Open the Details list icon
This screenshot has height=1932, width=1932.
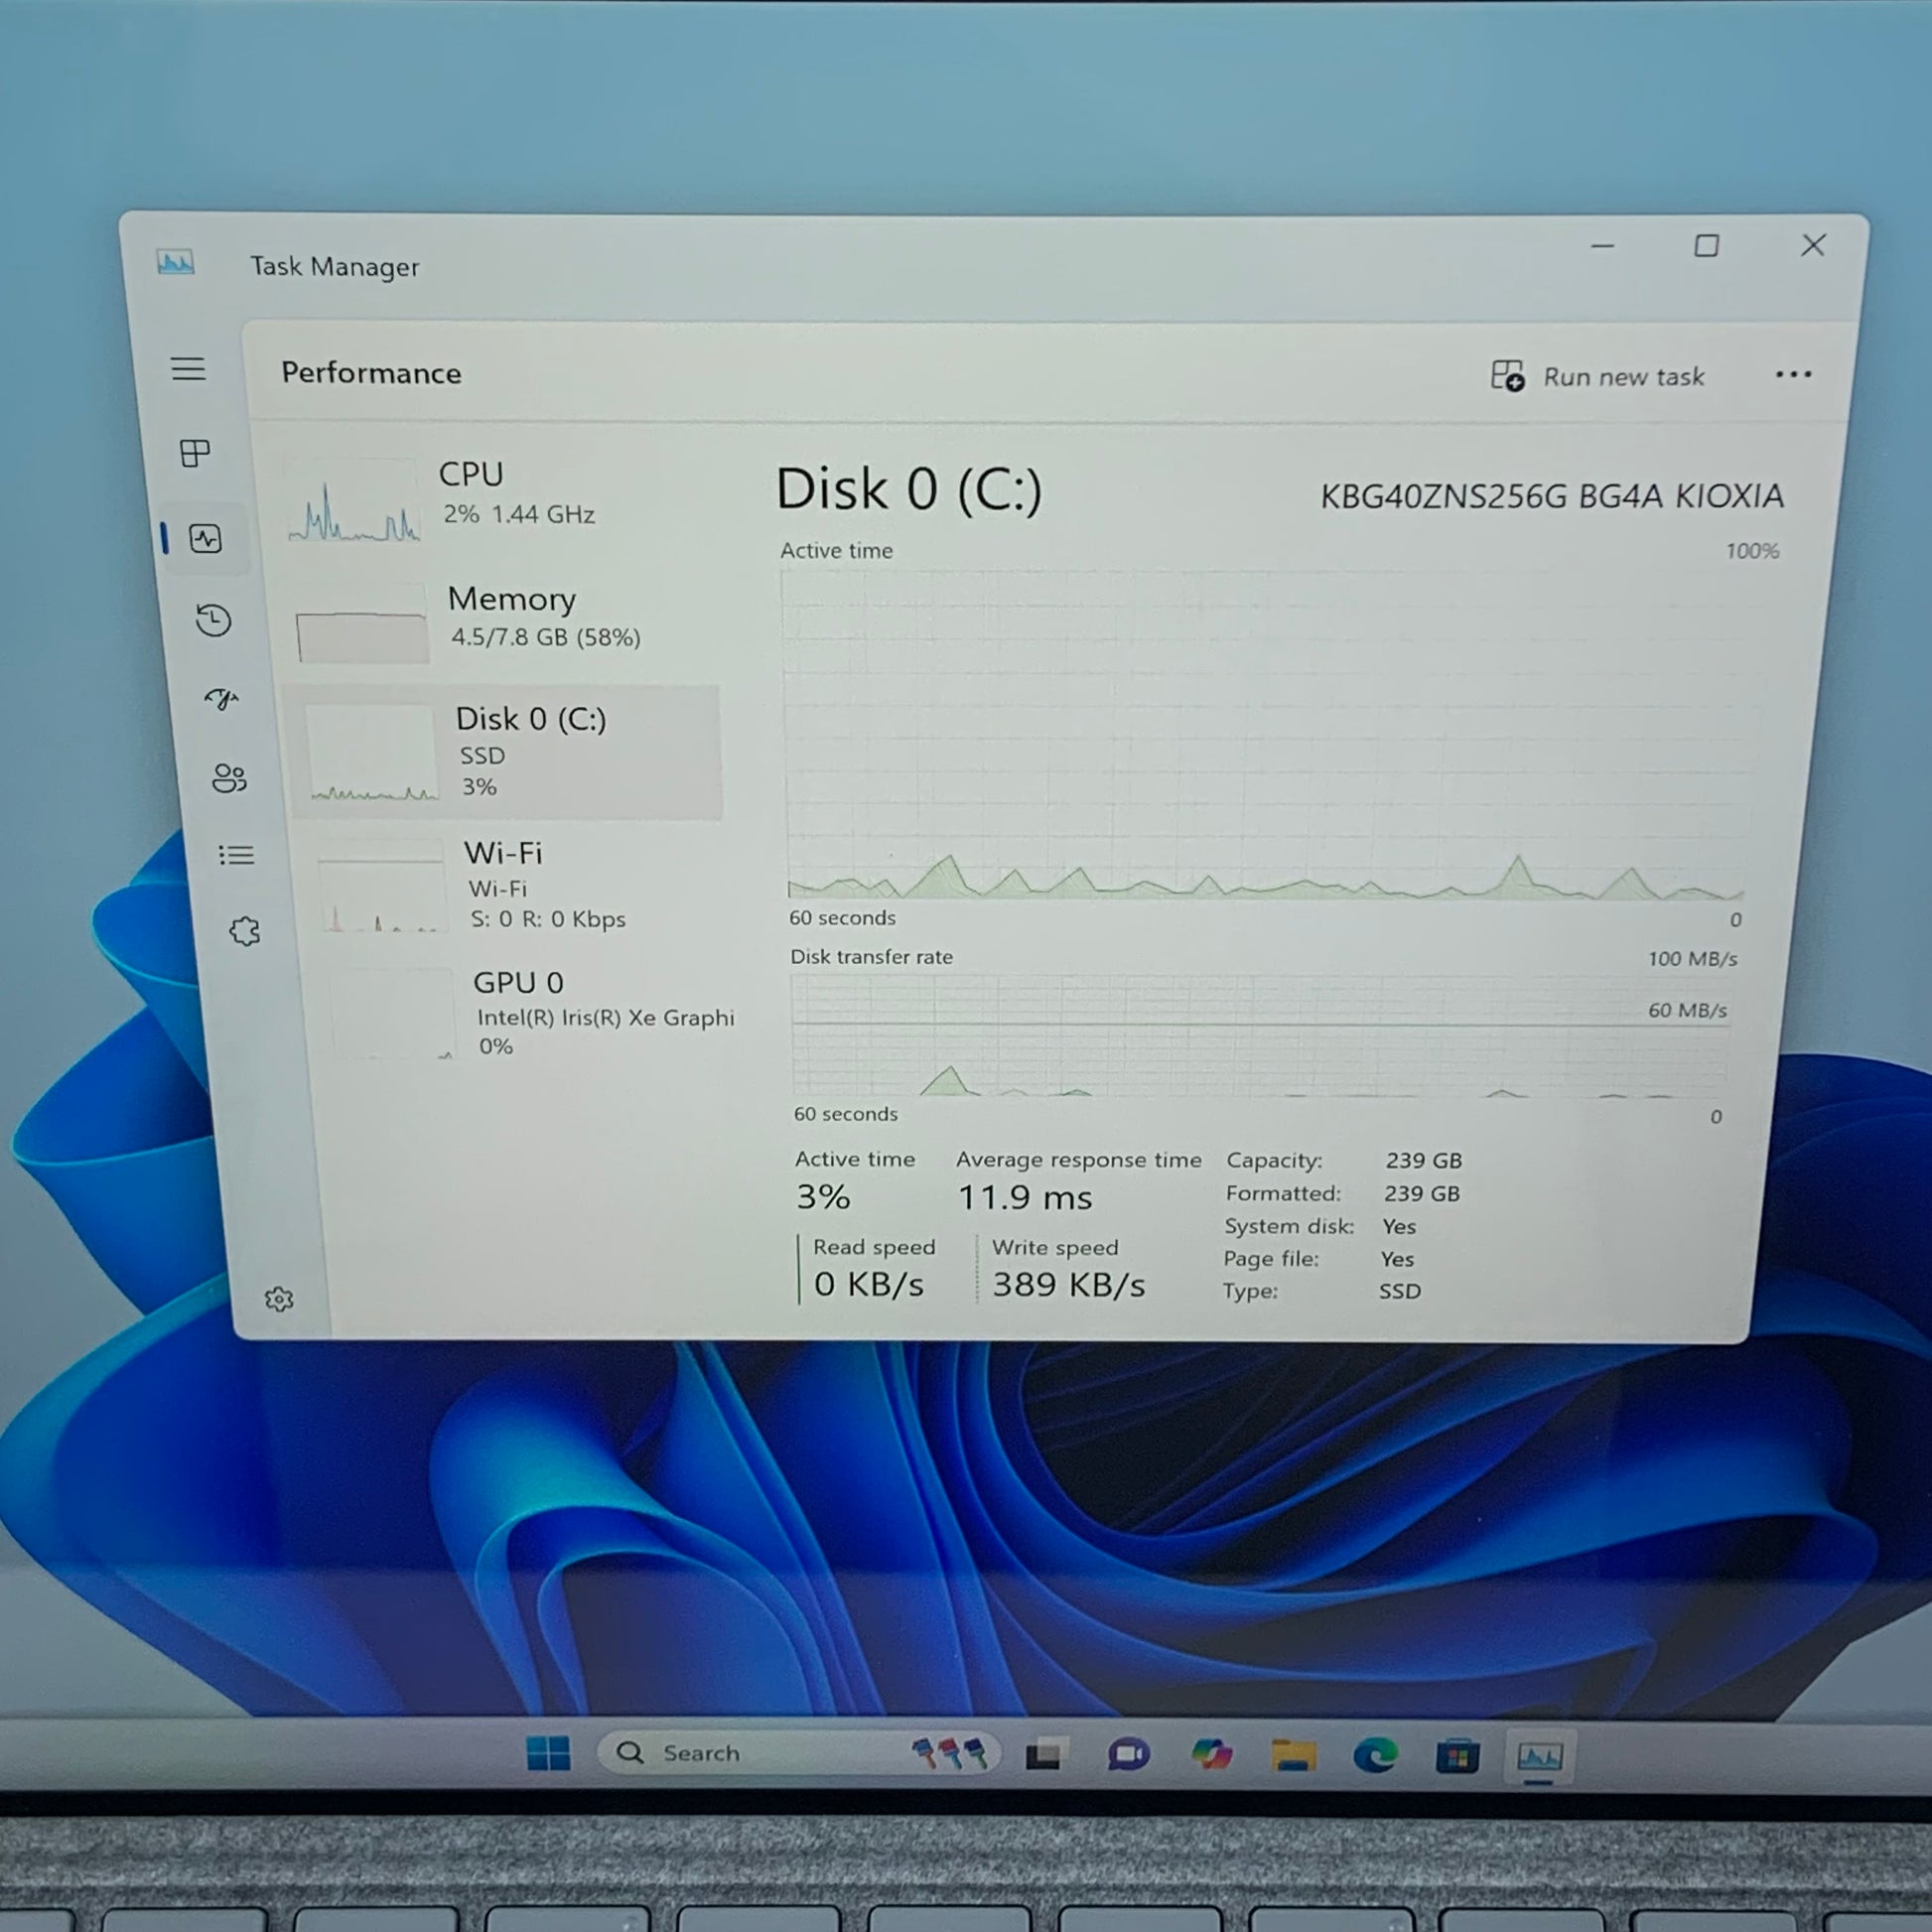coord(237,855)
